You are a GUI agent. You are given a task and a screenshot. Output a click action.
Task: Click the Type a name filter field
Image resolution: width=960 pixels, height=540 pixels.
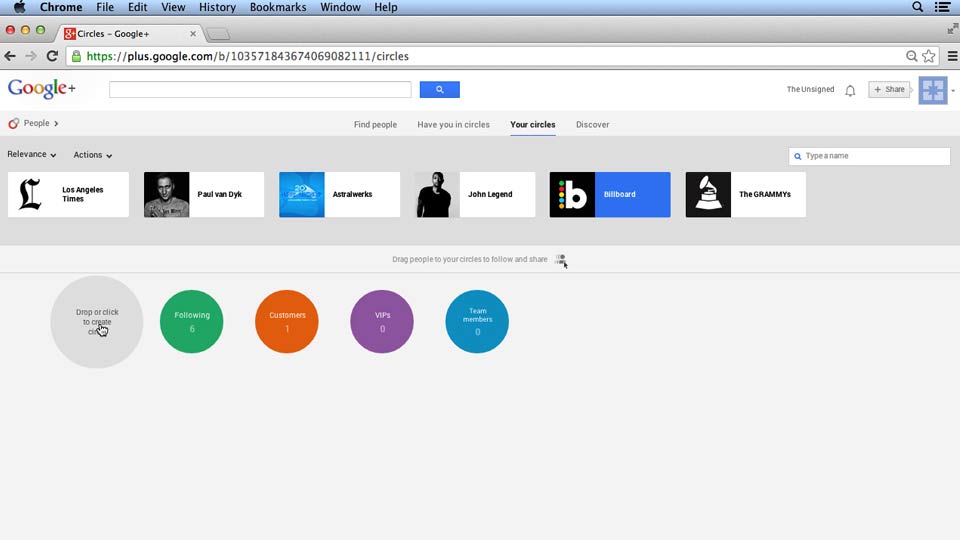869,156
